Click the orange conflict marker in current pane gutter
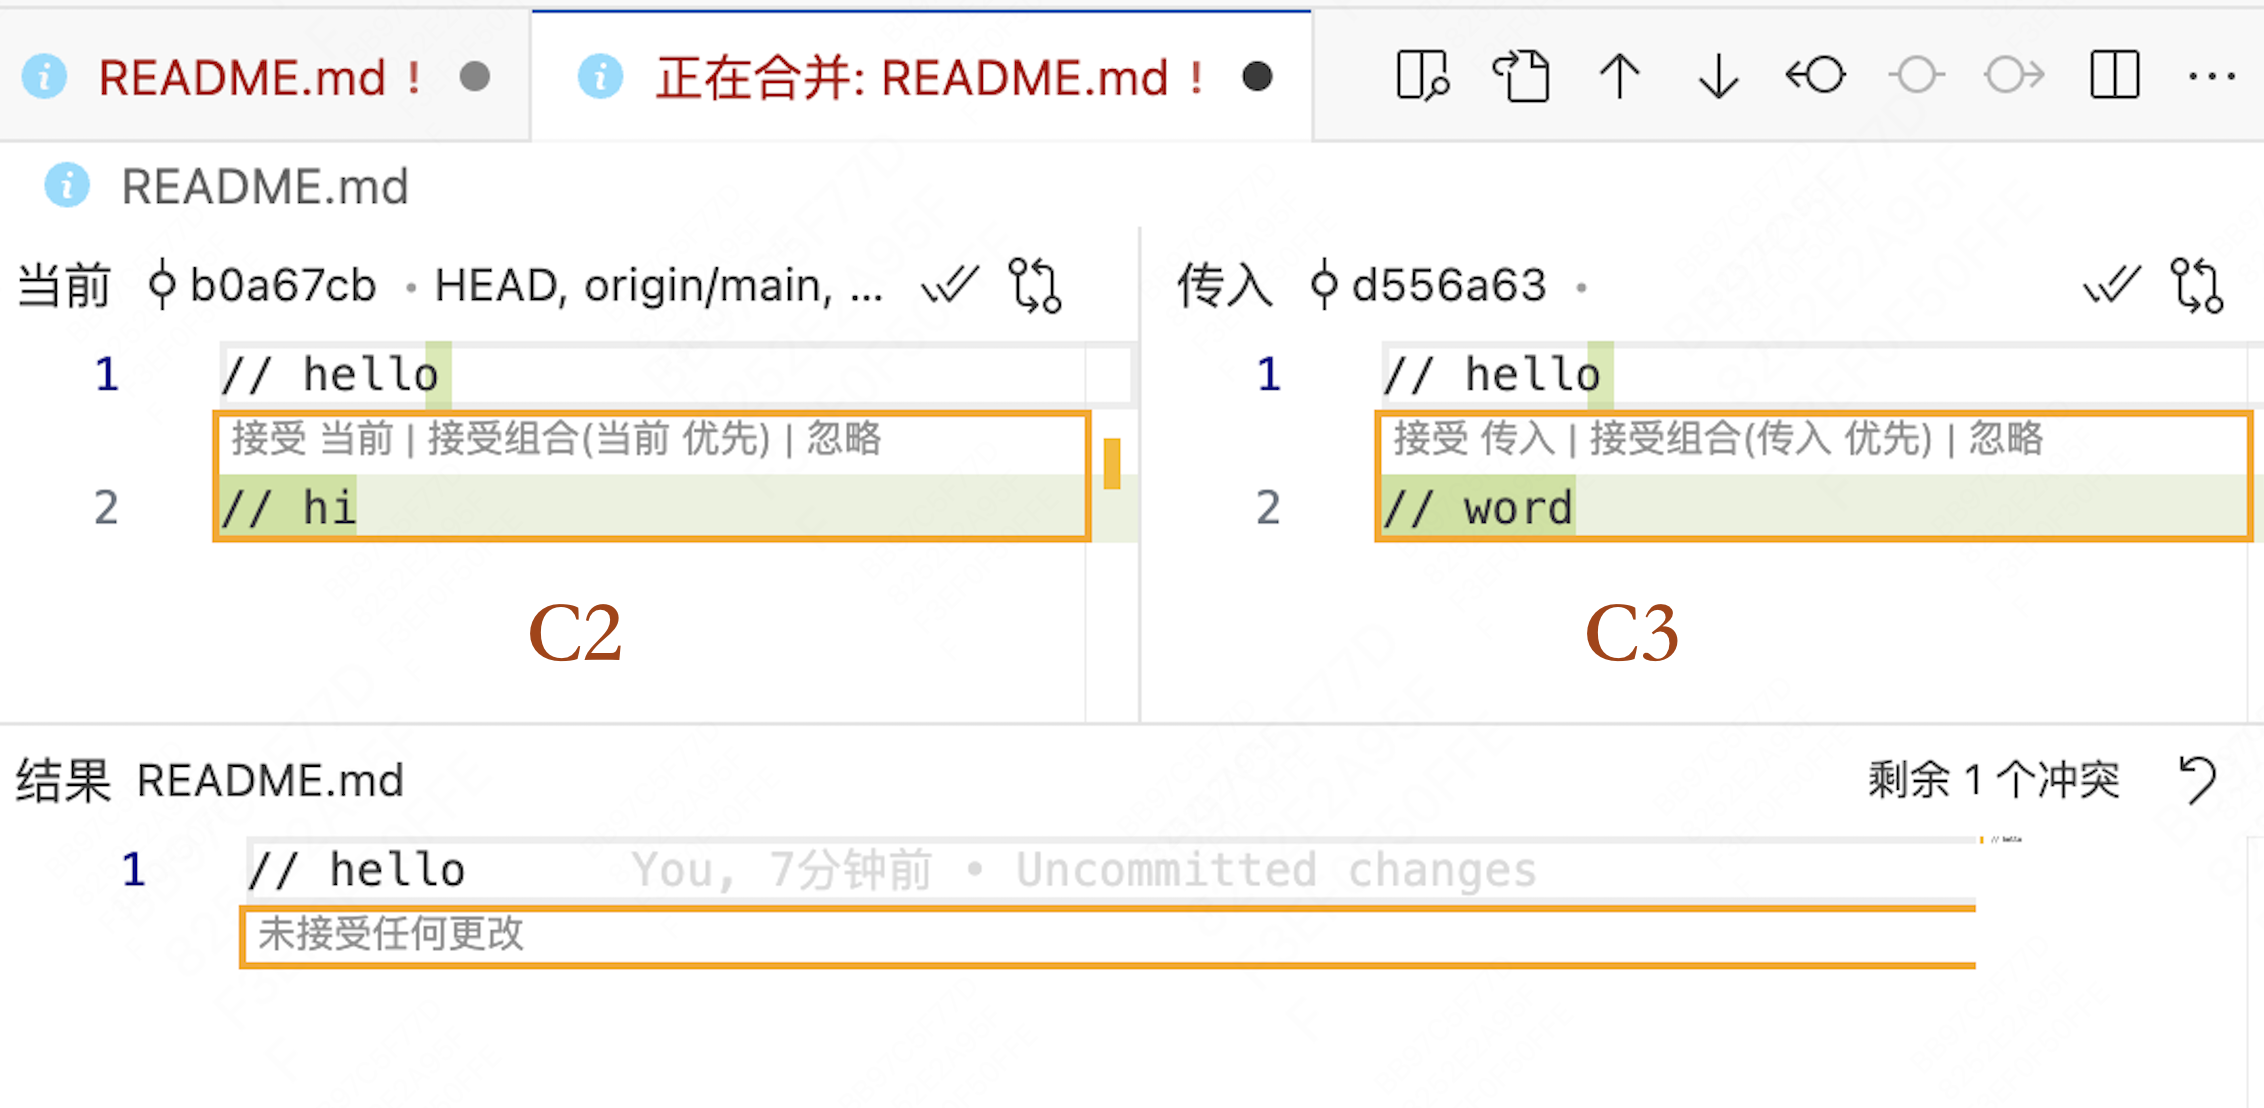 tap(1112, 463)
